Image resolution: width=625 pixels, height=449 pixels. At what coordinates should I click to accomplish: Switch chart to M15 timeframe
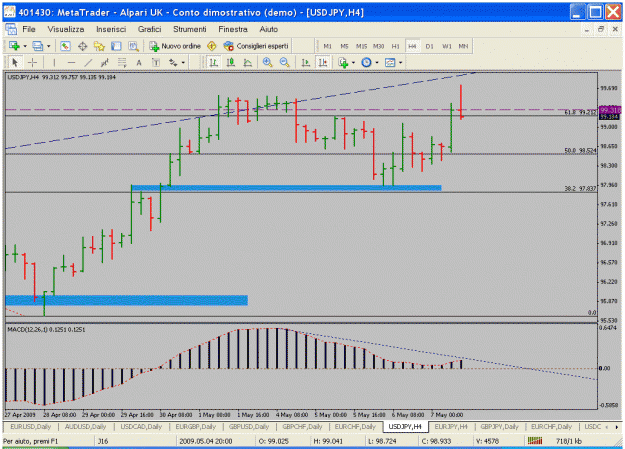point(361,46)
